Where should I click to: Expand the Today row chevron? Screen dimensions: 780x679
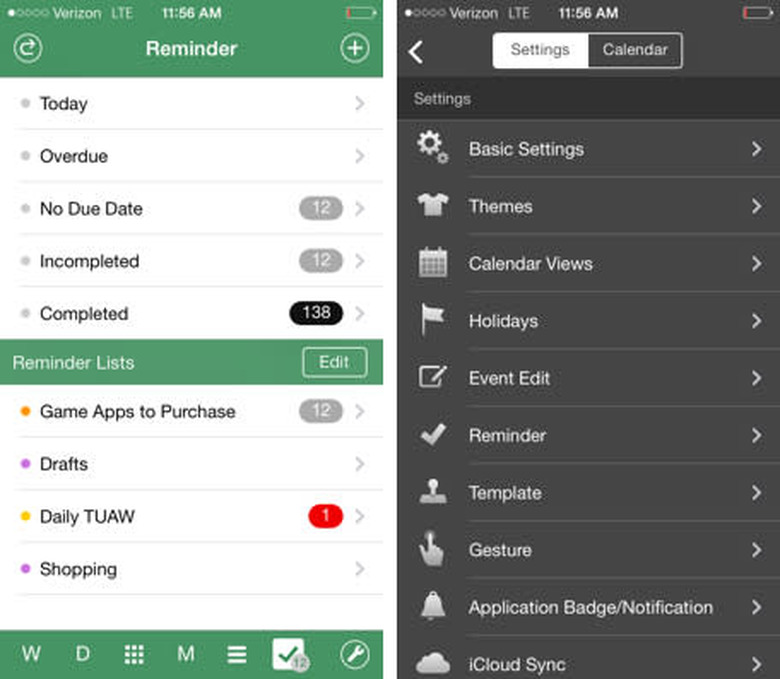[360, 104]
